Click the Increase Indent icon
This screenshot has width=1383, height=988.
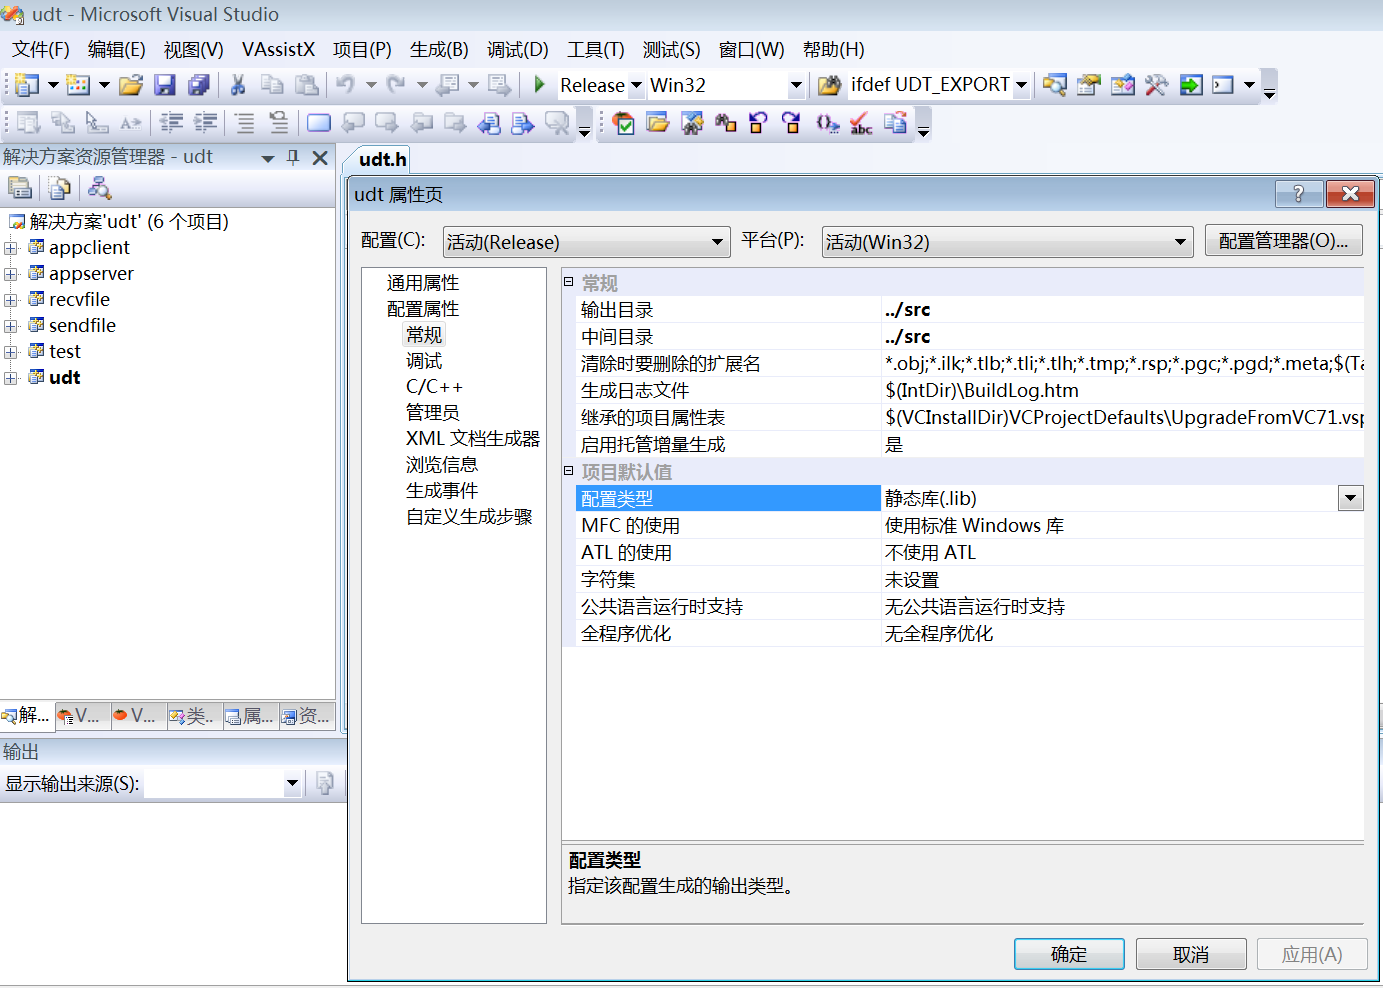pos(206,123)
